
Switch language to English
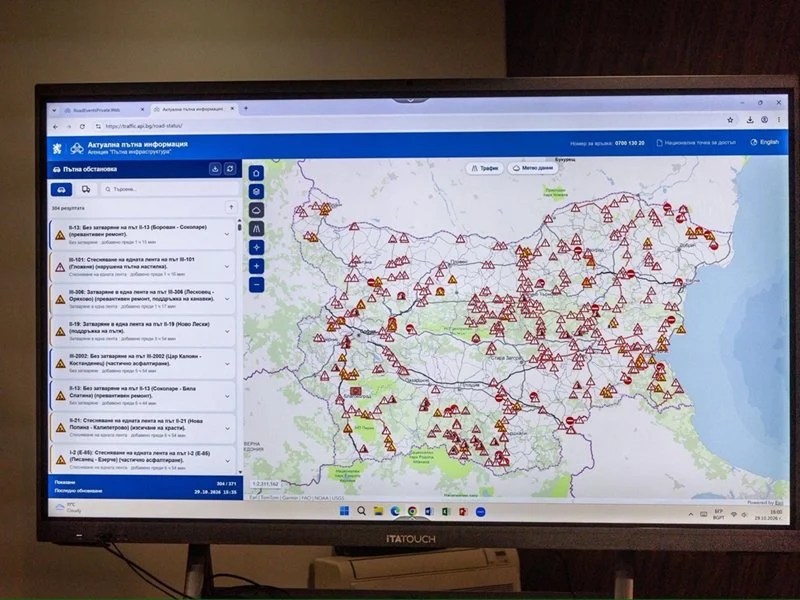pos(764,142)
